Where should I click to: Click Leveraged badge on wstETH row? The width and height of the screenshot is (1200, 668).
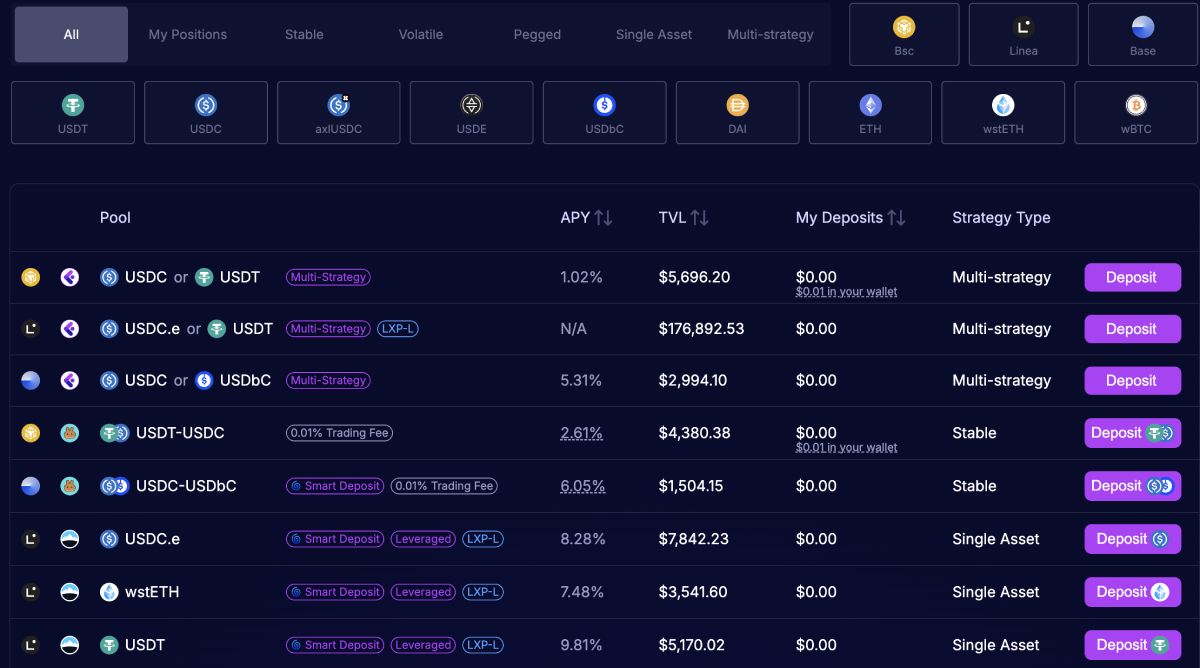(423, 592)
